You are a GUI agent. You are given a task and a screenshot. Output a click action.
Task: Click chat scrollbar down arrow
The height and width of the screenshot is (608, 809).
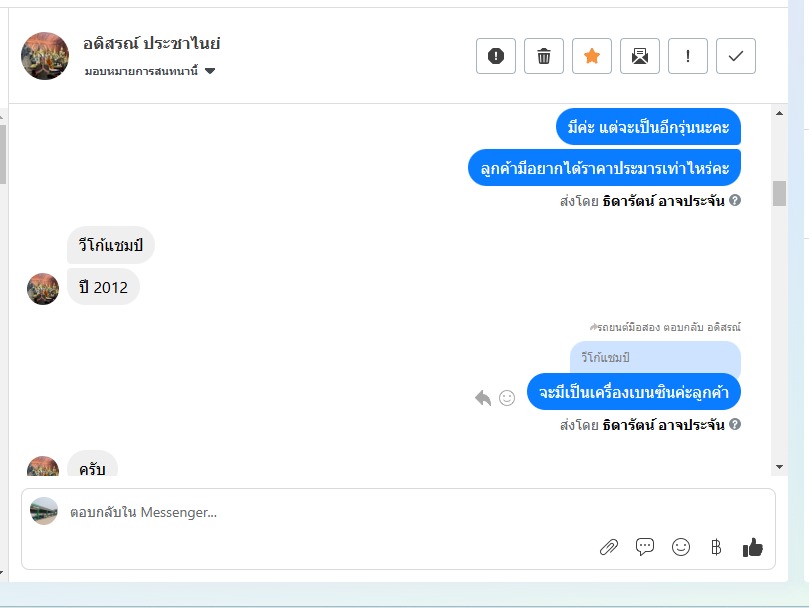(x=779, y=467)
